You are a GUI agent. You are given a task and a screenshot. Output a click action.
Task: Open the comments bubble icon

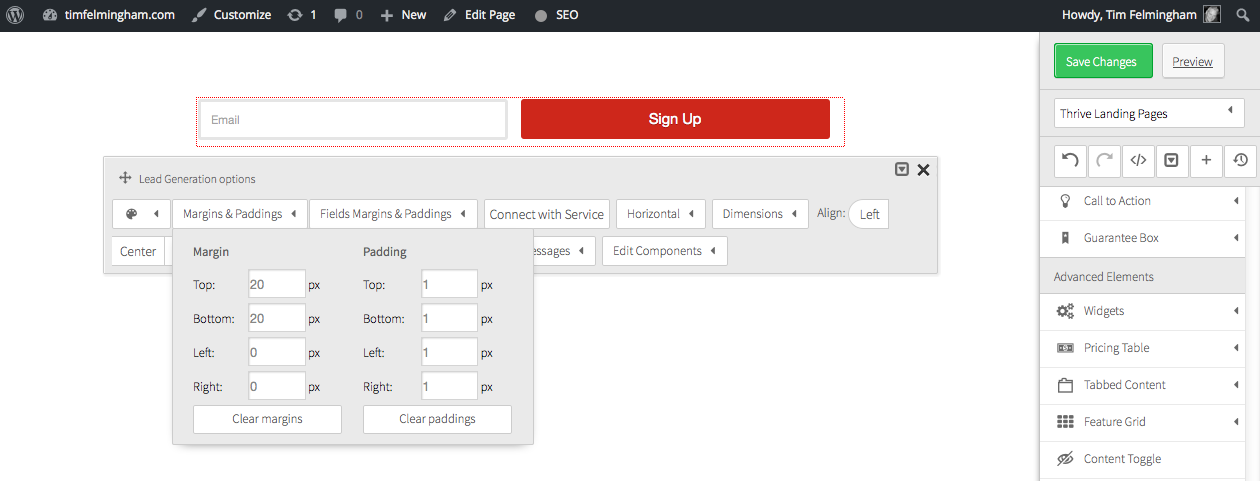tap(347, 15)
